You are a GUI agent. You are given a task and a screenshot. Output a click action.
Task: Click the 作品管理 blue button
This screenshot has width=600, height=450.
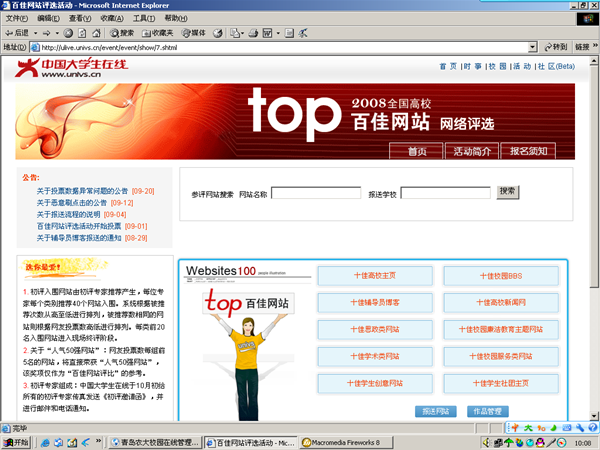click(x=488, y=412)
